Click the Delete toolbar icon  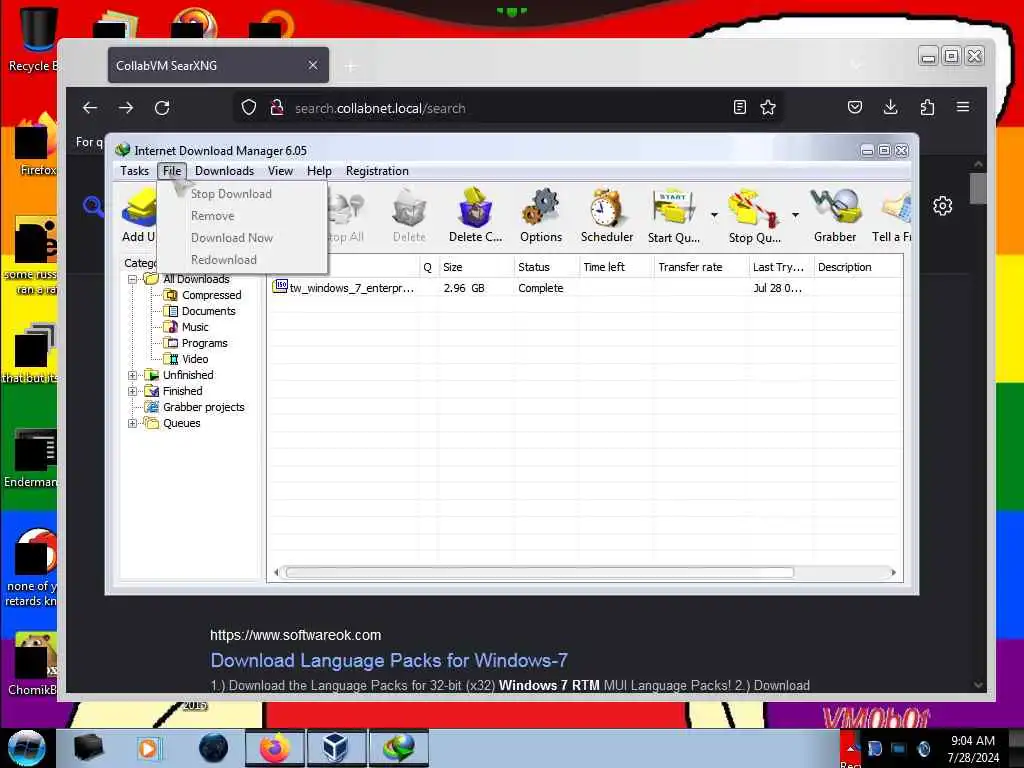[x=409, y=216]
